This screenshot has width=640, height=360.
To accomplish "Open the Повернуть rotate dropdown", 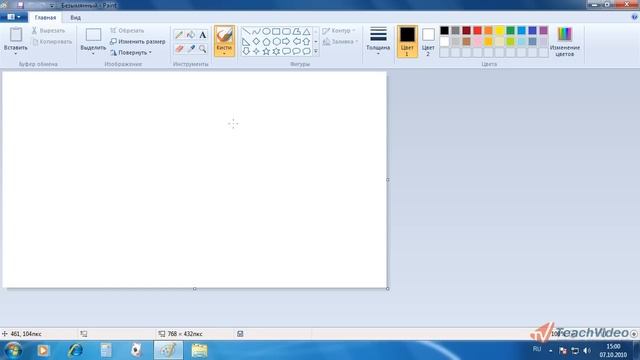I will point(131,53).
